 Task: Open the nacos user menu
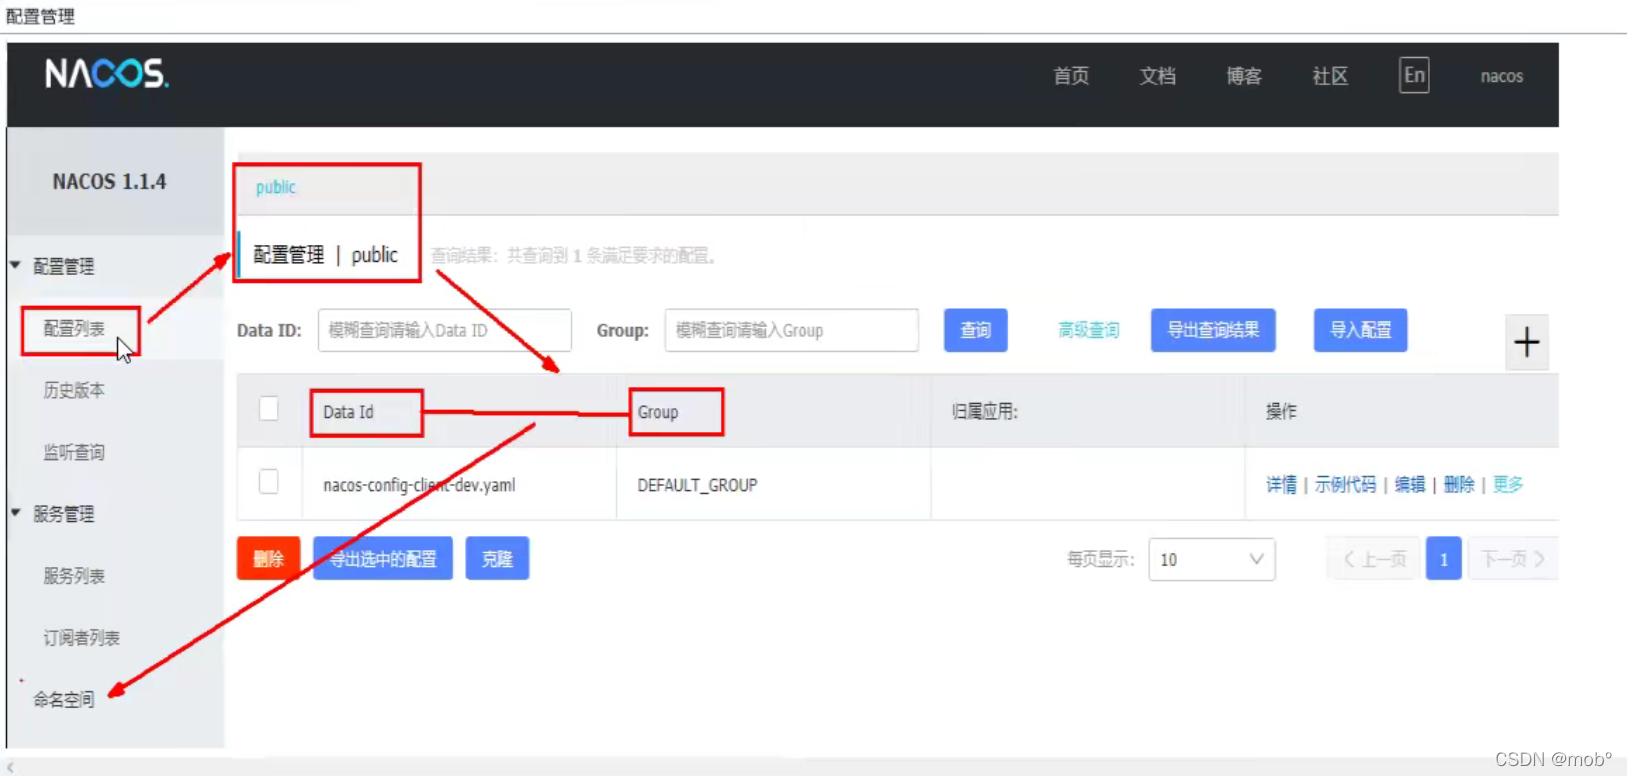[1502, 76]
